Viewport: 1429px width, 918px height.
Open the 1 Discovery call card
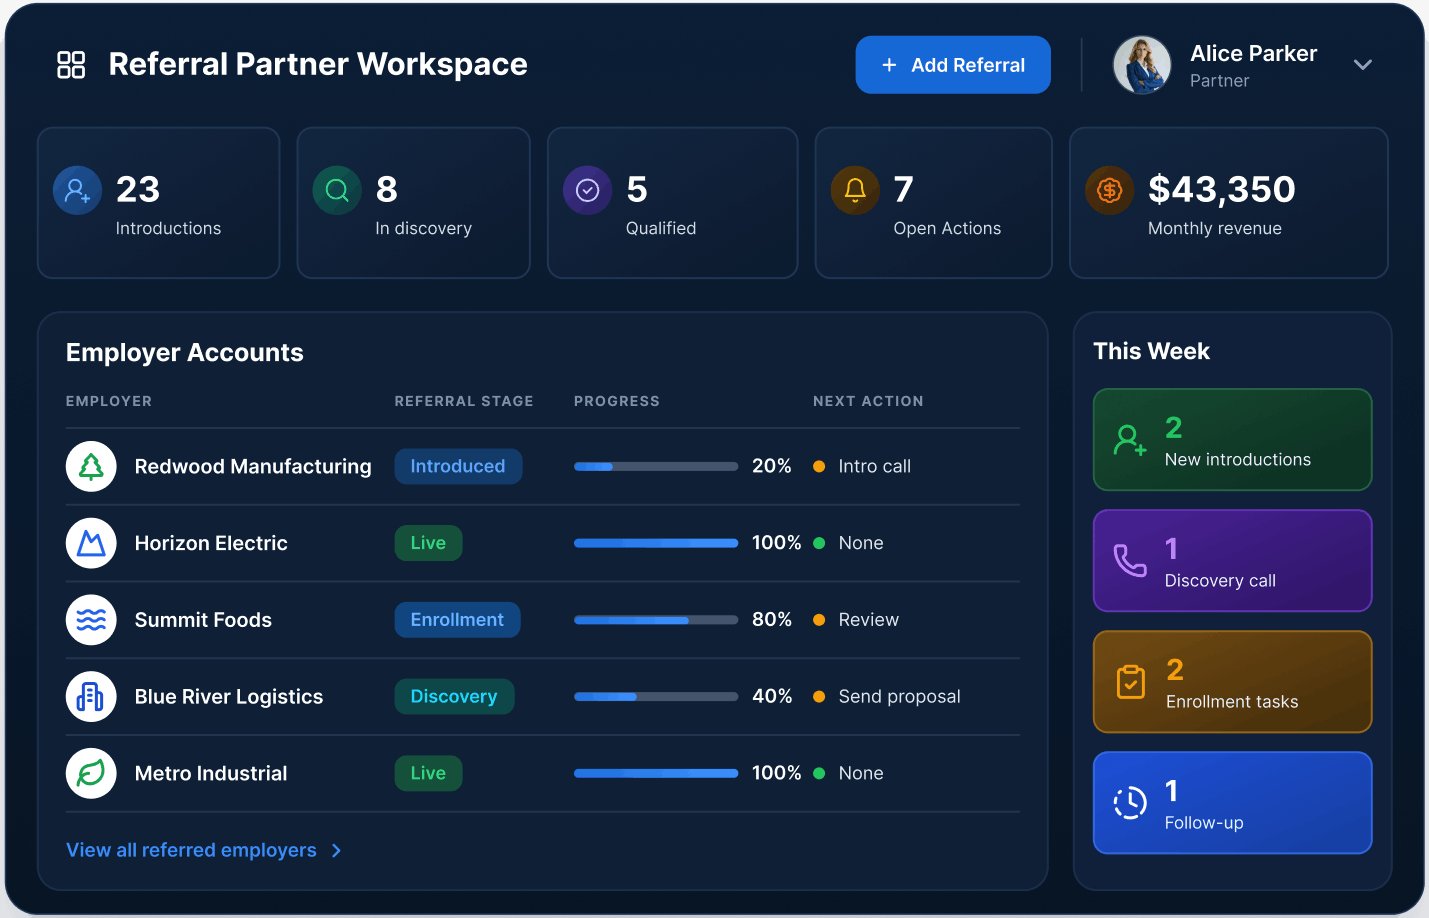pos(1232,561)
